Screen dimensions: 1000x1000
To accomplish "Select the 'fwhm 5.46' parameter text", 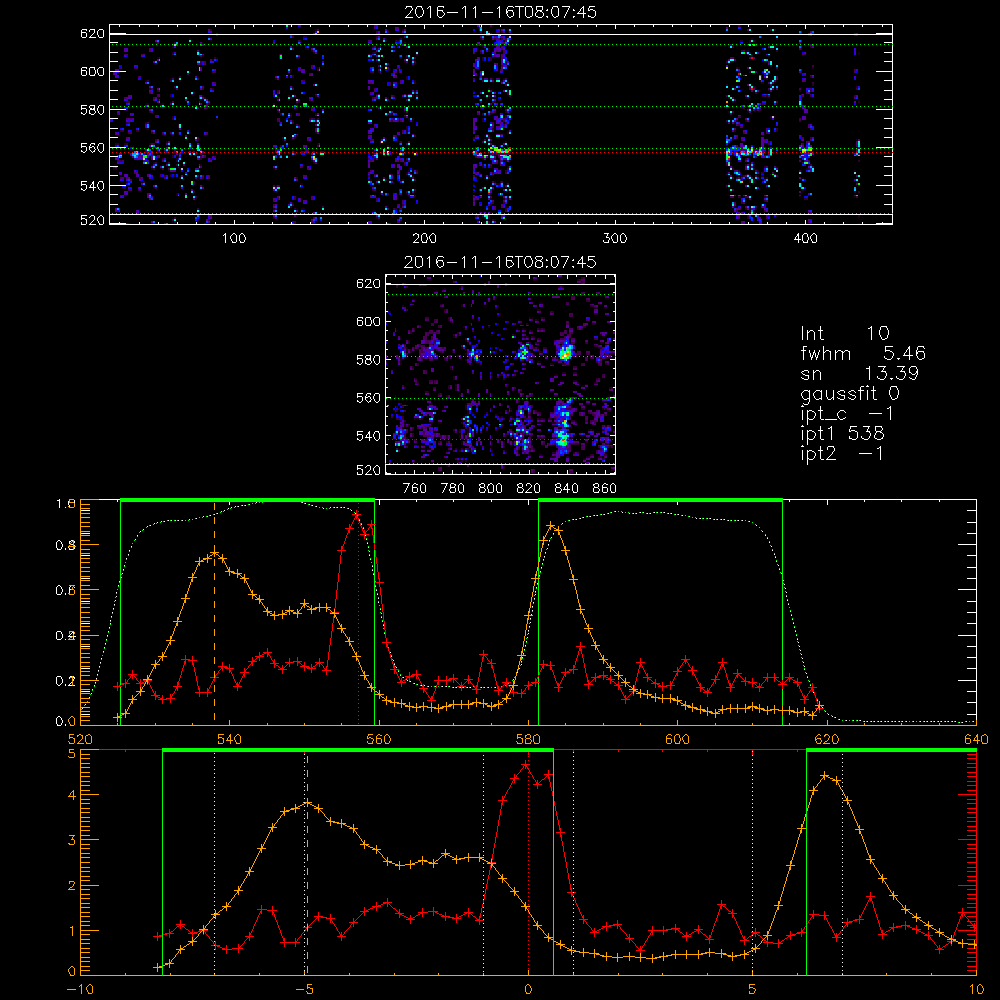I will (862, 353).
